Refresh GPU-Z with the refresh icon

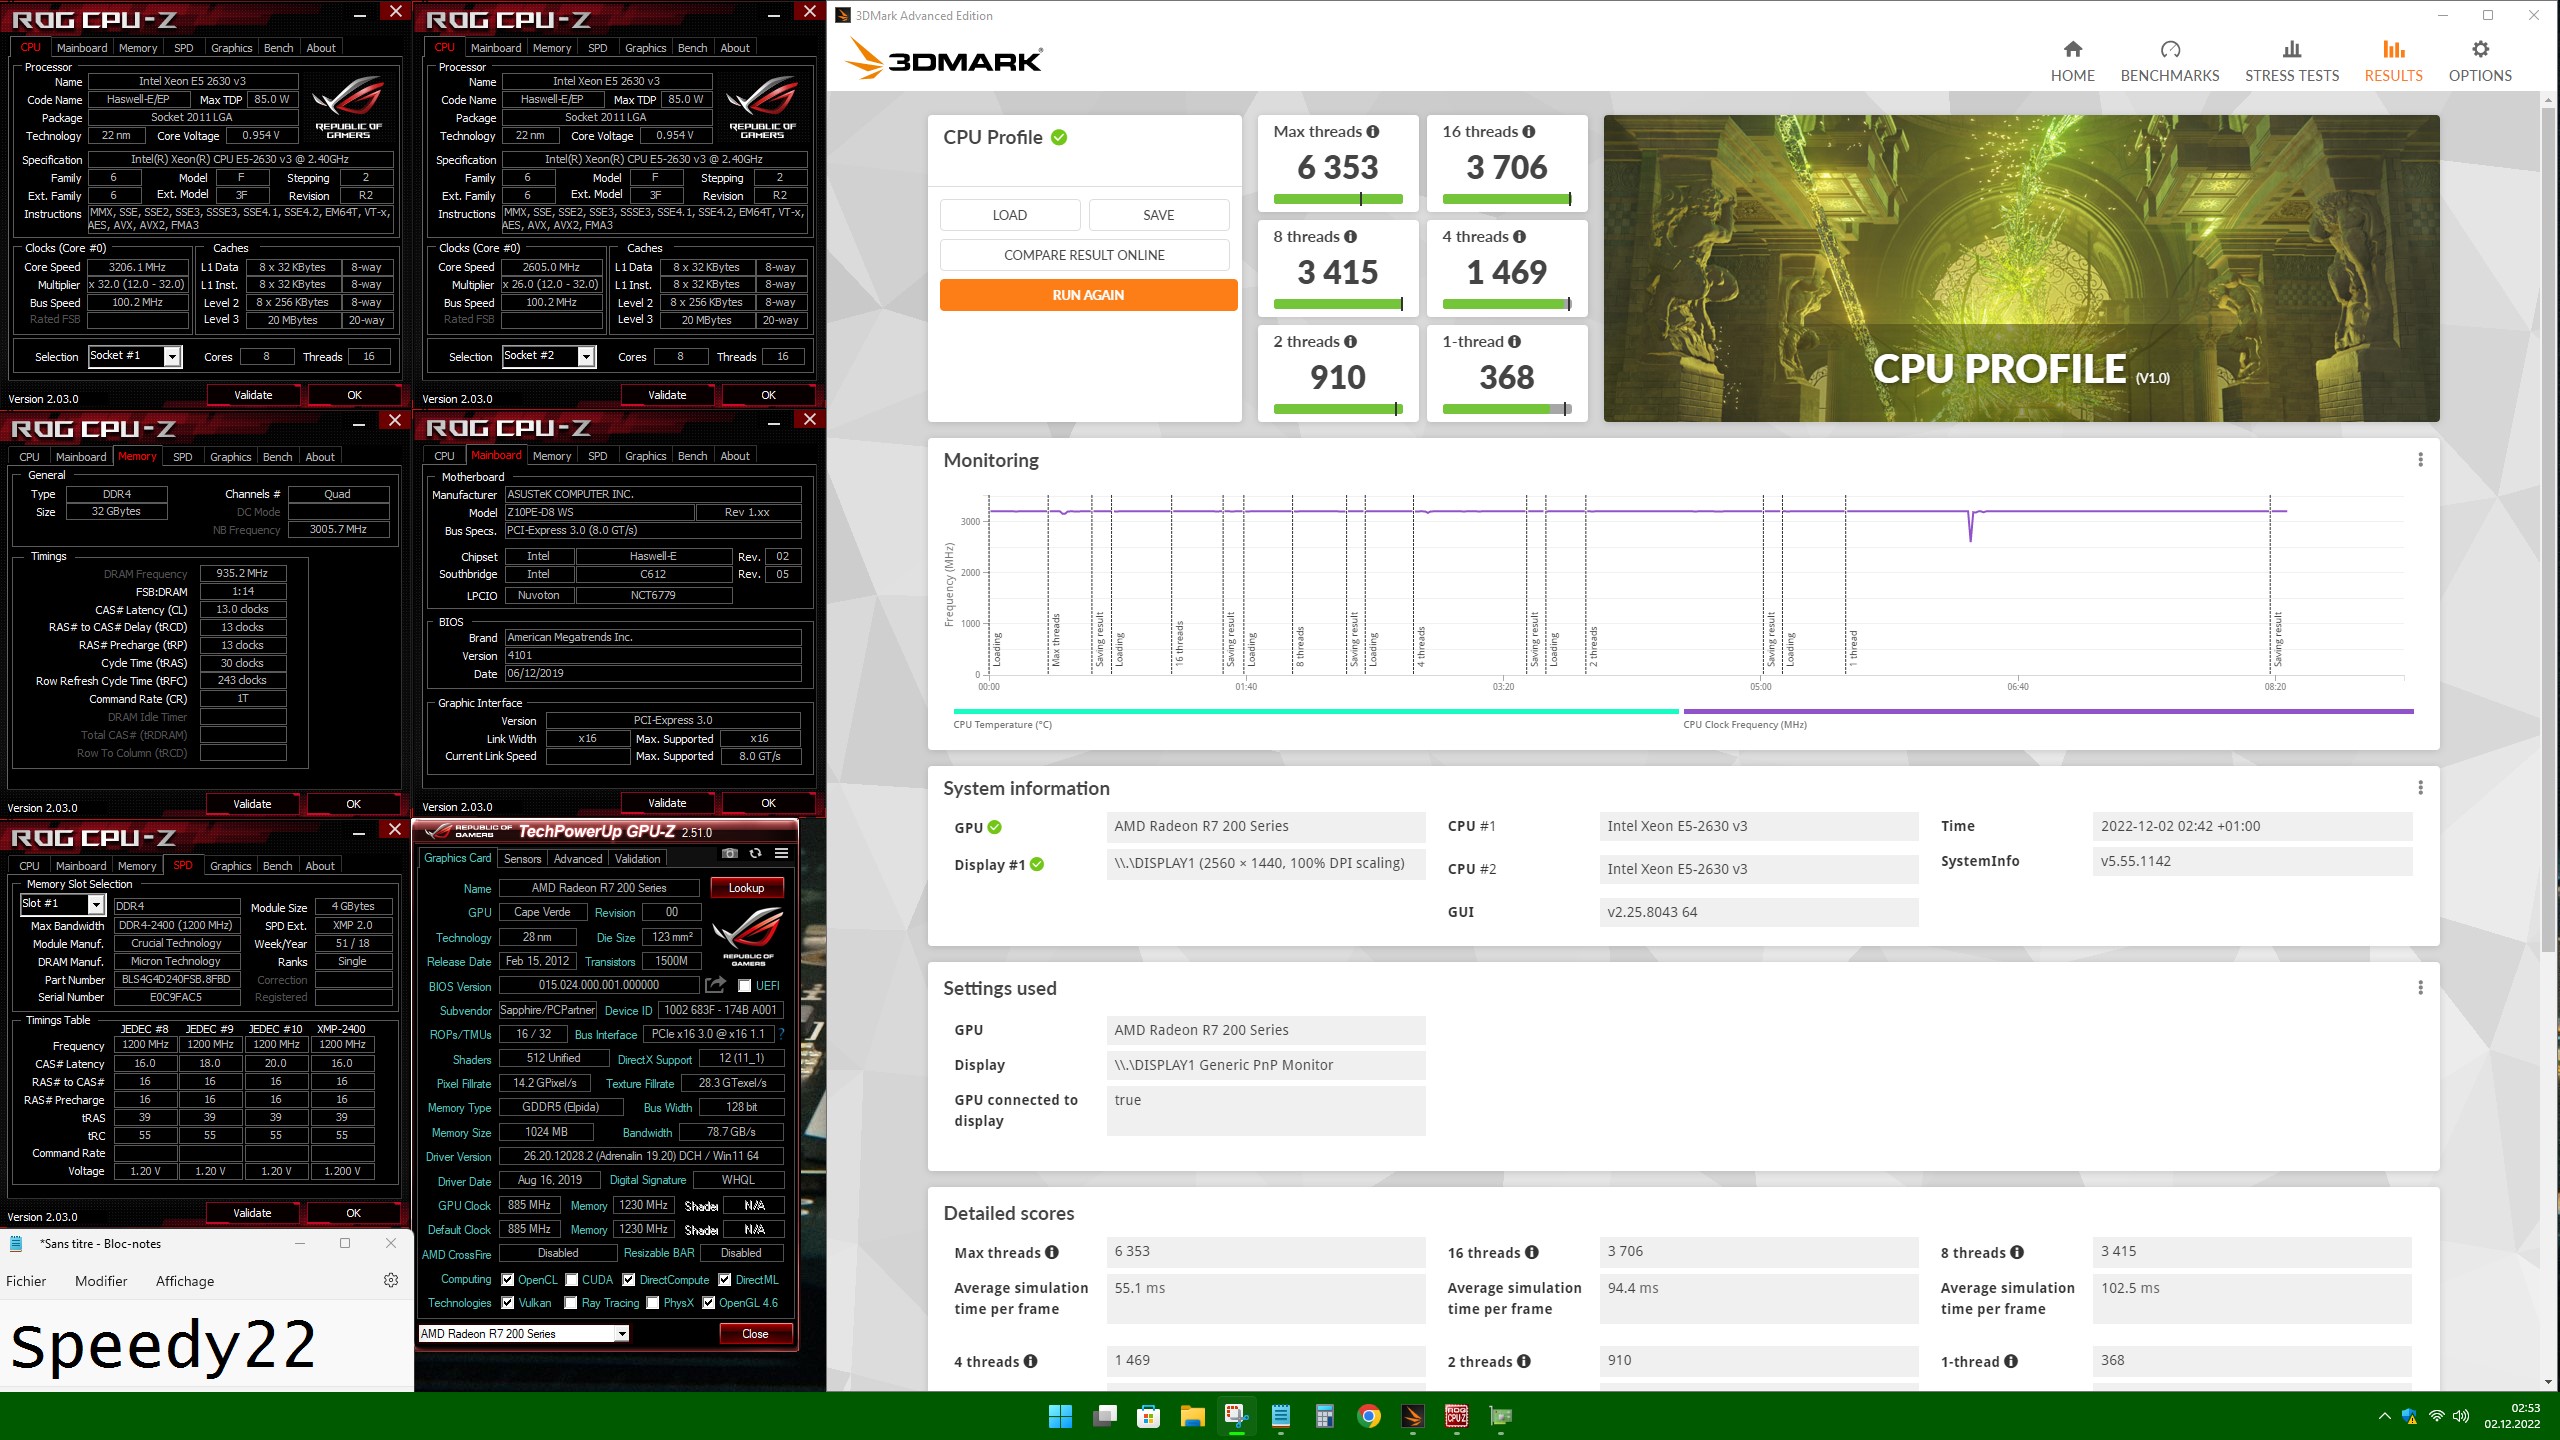pos(755,853)
